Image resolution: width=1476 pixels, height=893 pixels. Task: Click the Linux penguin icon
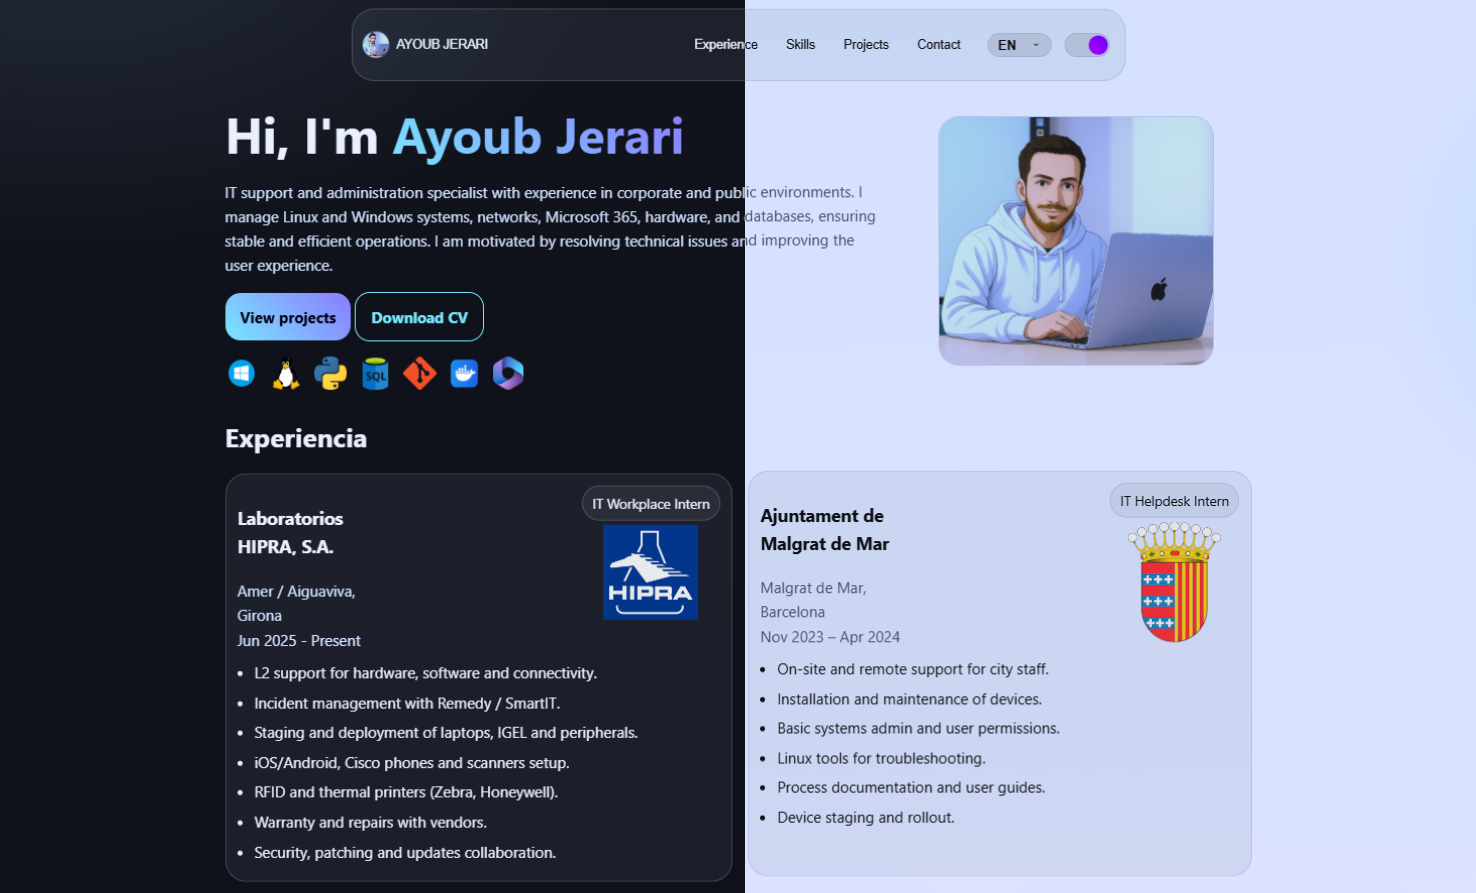pos(286,374)
